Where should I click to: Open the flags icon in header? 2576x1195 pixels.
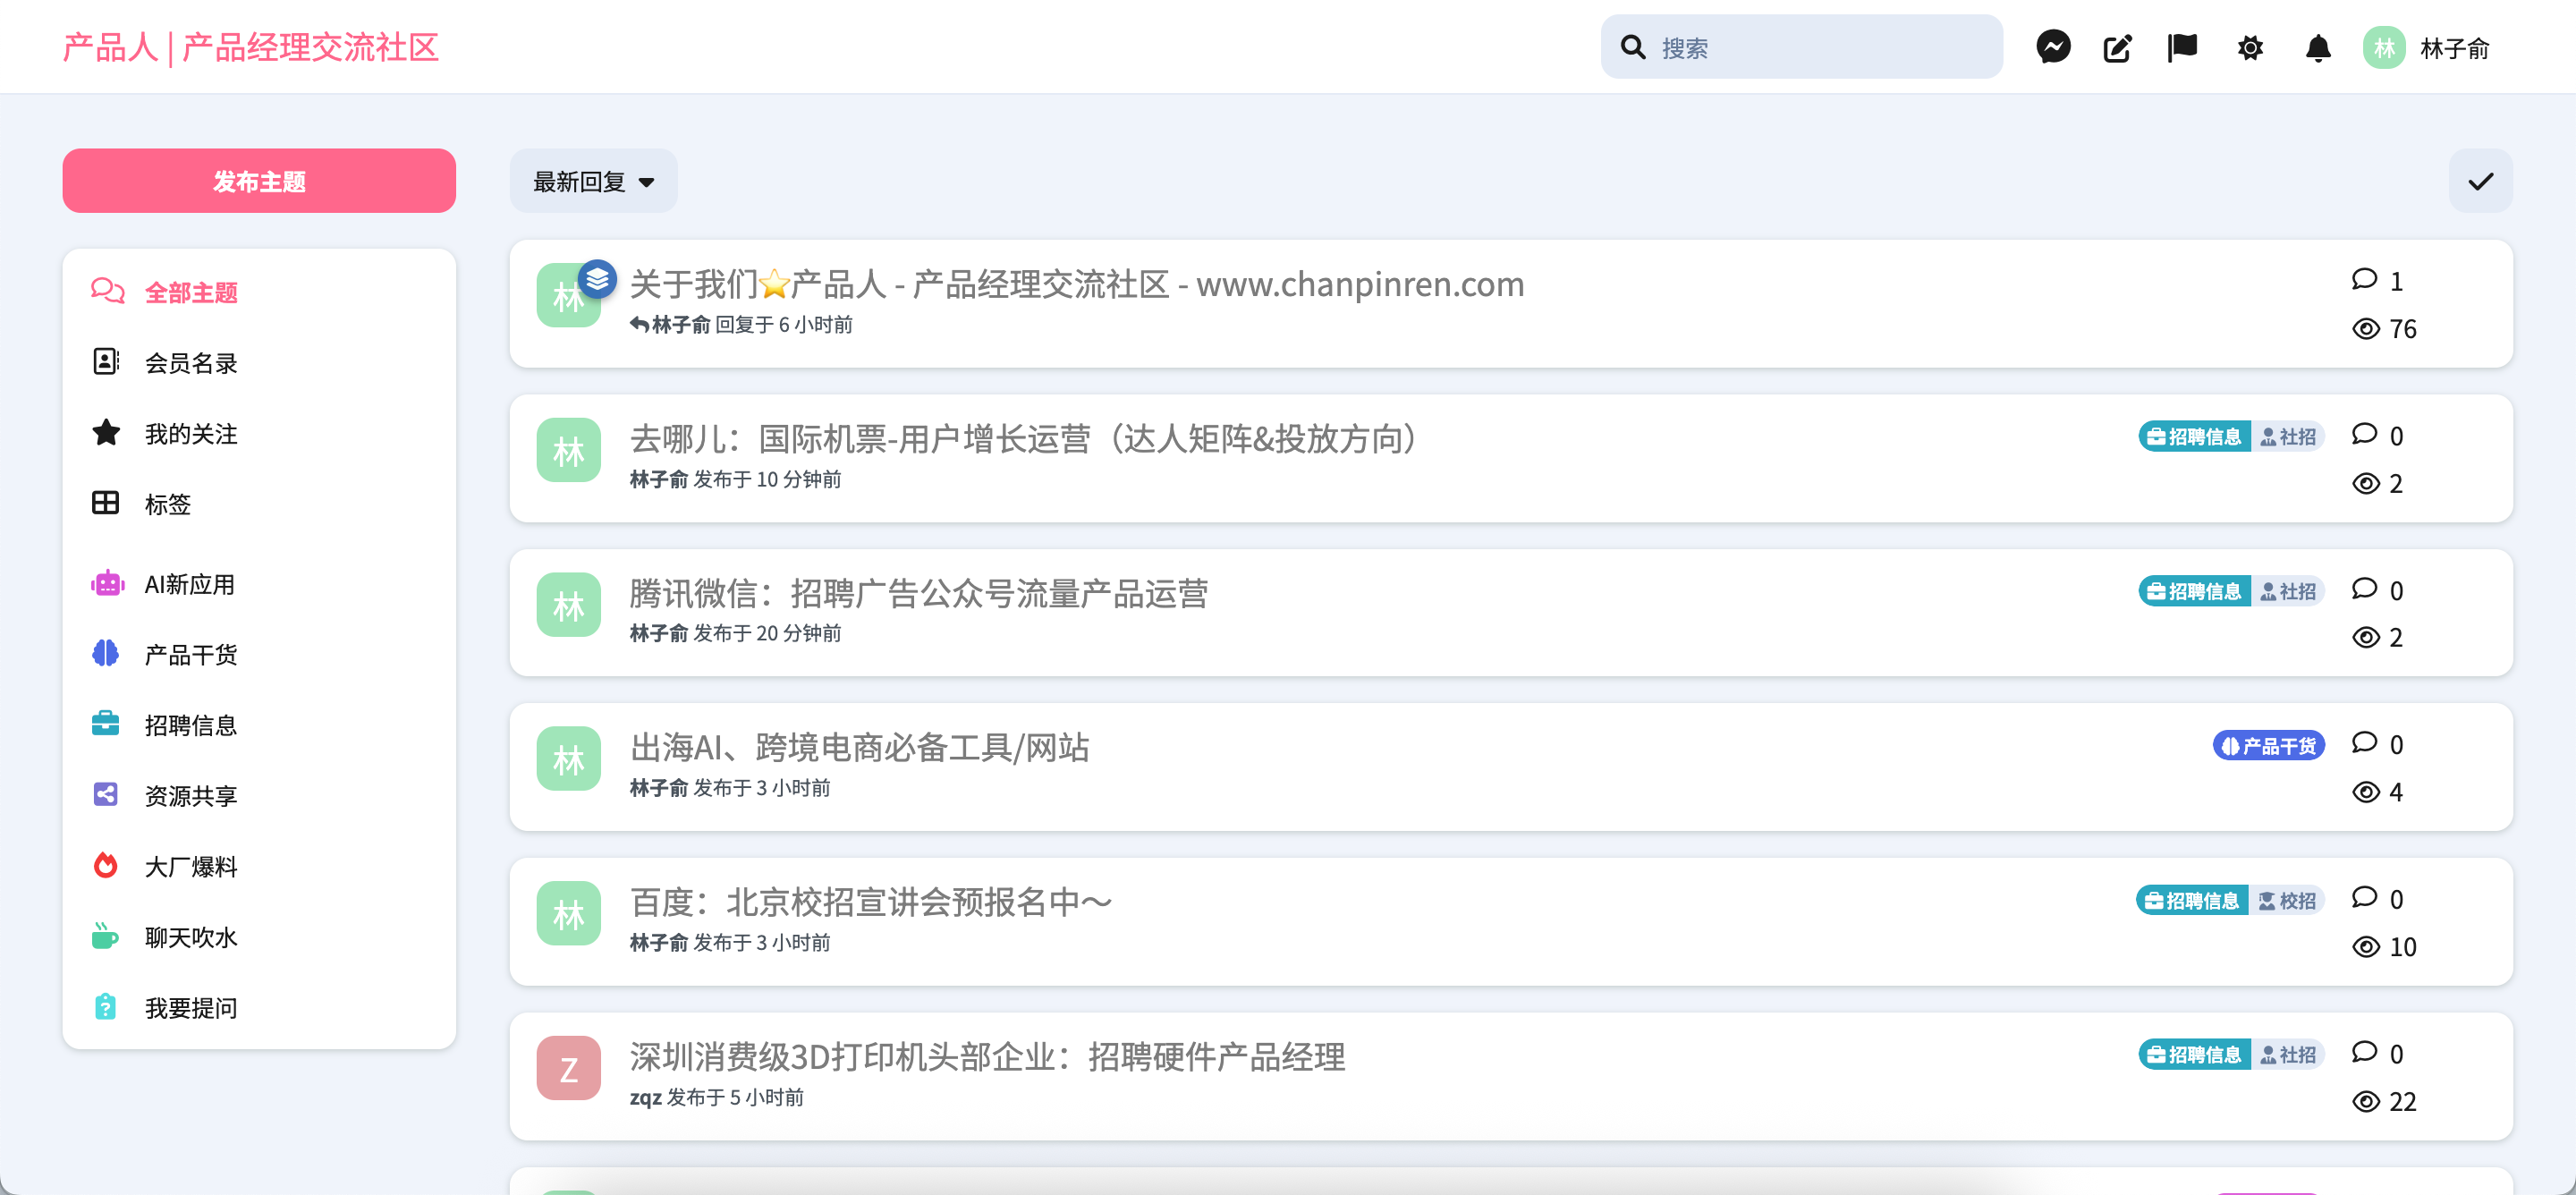click(2182, 47)
